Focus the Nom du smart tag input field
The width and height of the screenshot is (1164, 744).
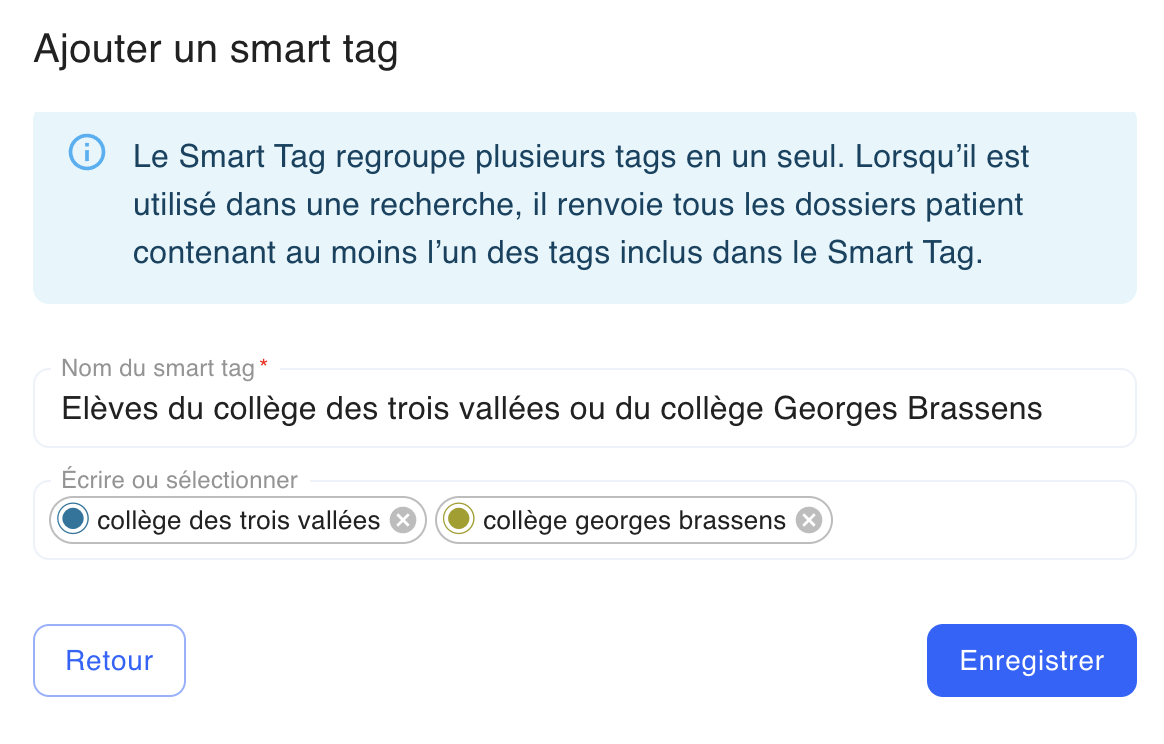point(585,408)
